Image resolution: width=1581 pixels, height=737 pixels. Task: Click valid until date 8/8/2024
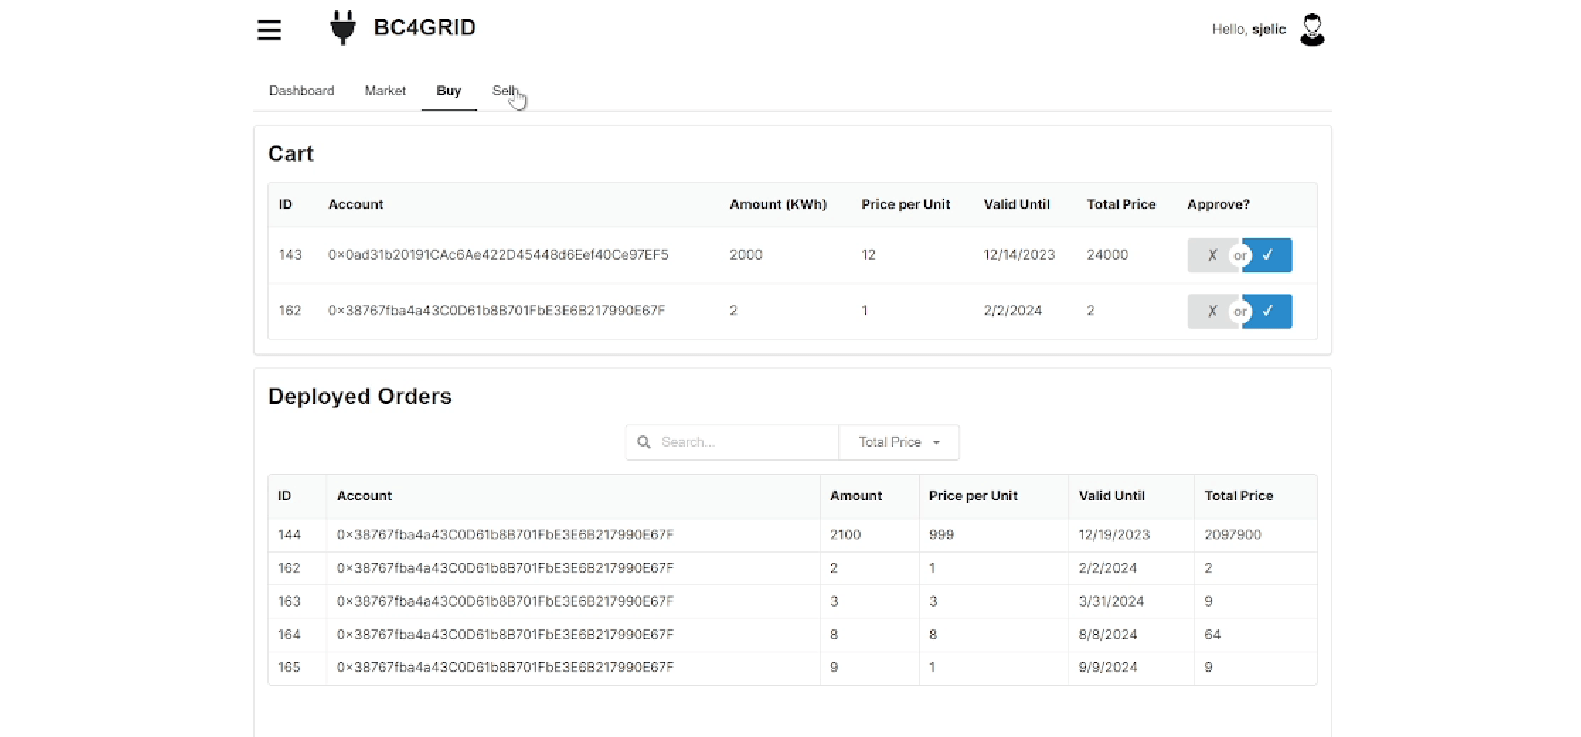click(x=1108, y=635)
